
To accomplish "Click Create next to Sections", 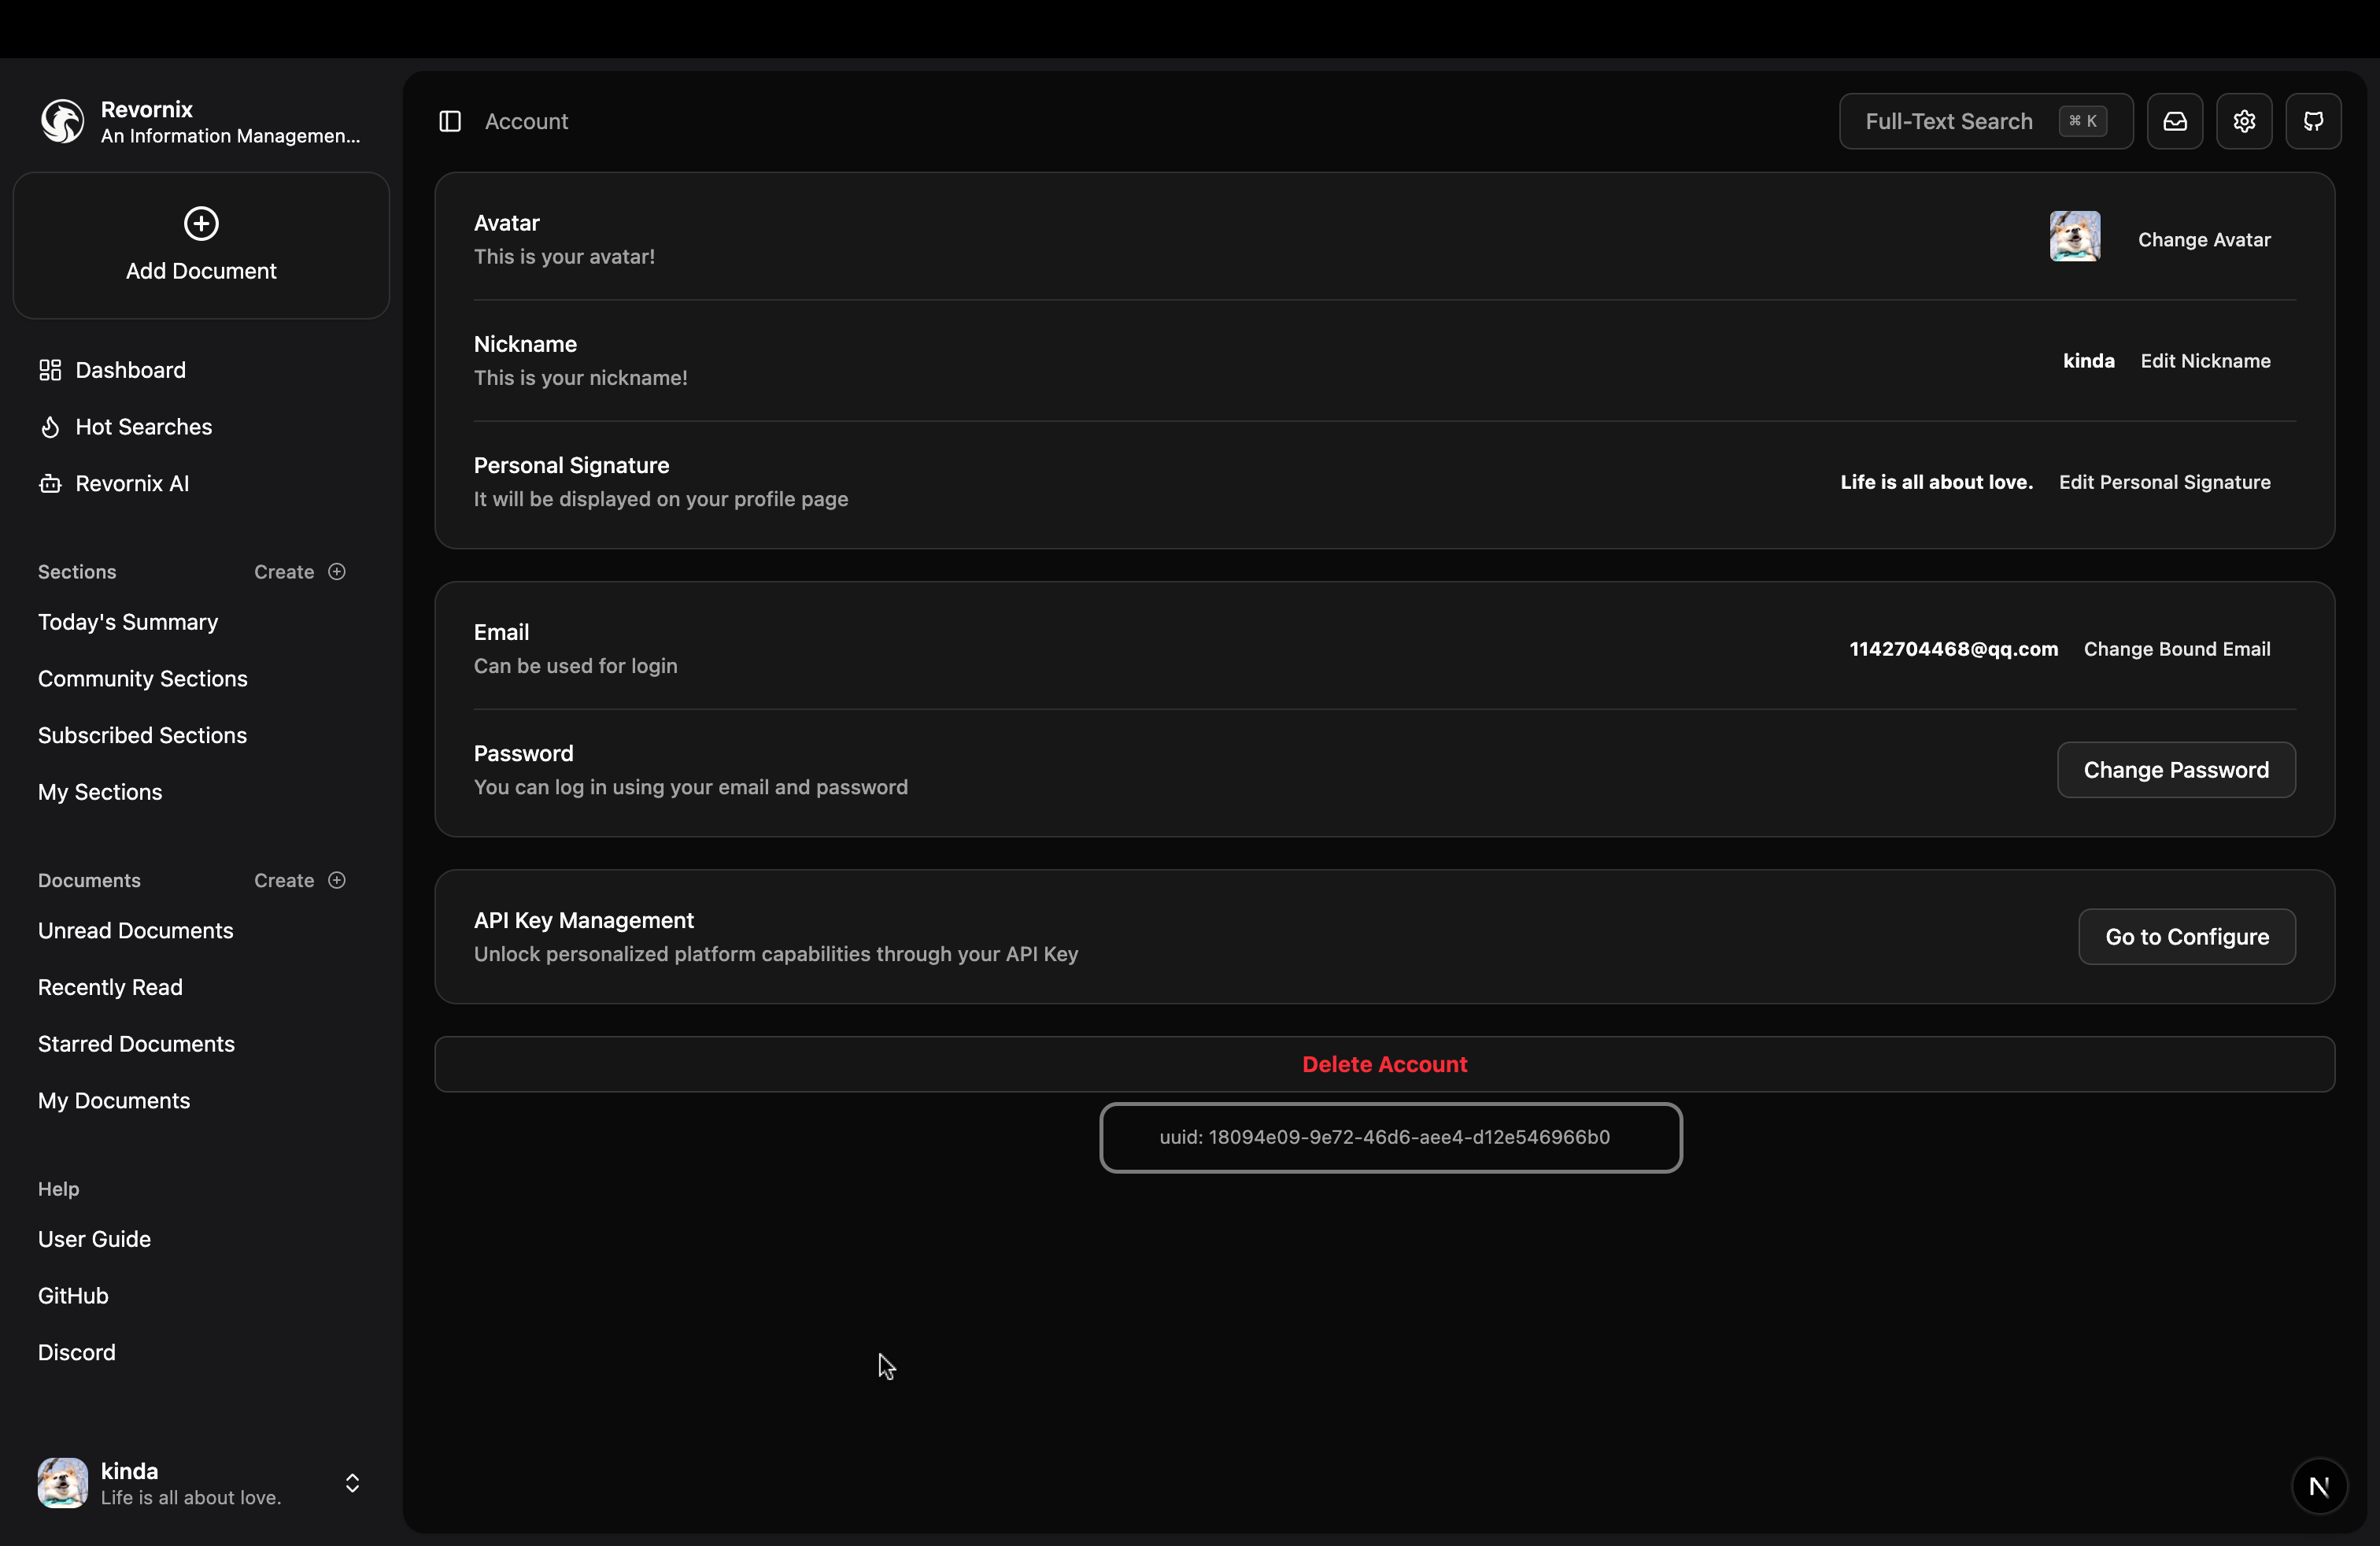I will click(x=284, y=572).
